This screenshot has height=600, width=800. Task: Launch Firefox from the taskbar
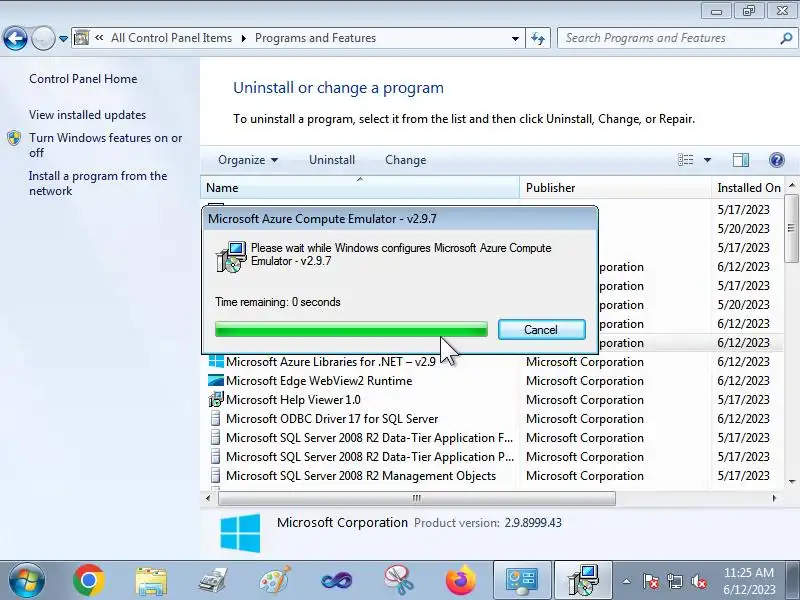click(x=461, y=581)
